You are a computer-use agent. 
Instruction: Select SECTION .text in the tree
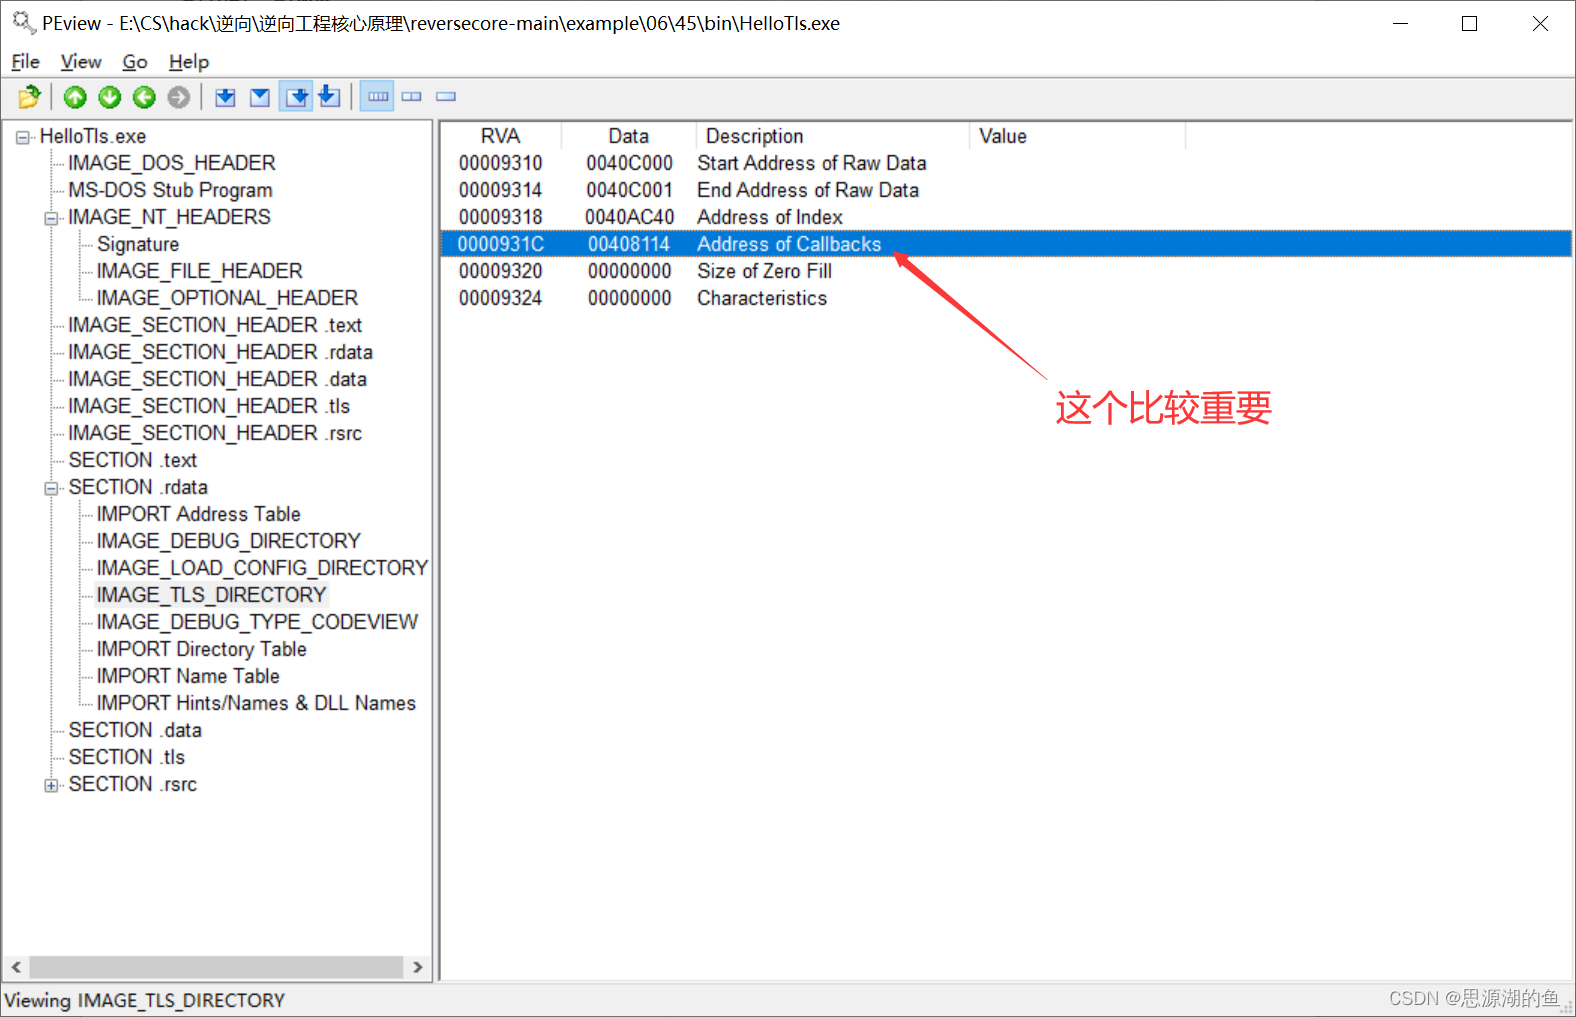(x=132, y=460)
